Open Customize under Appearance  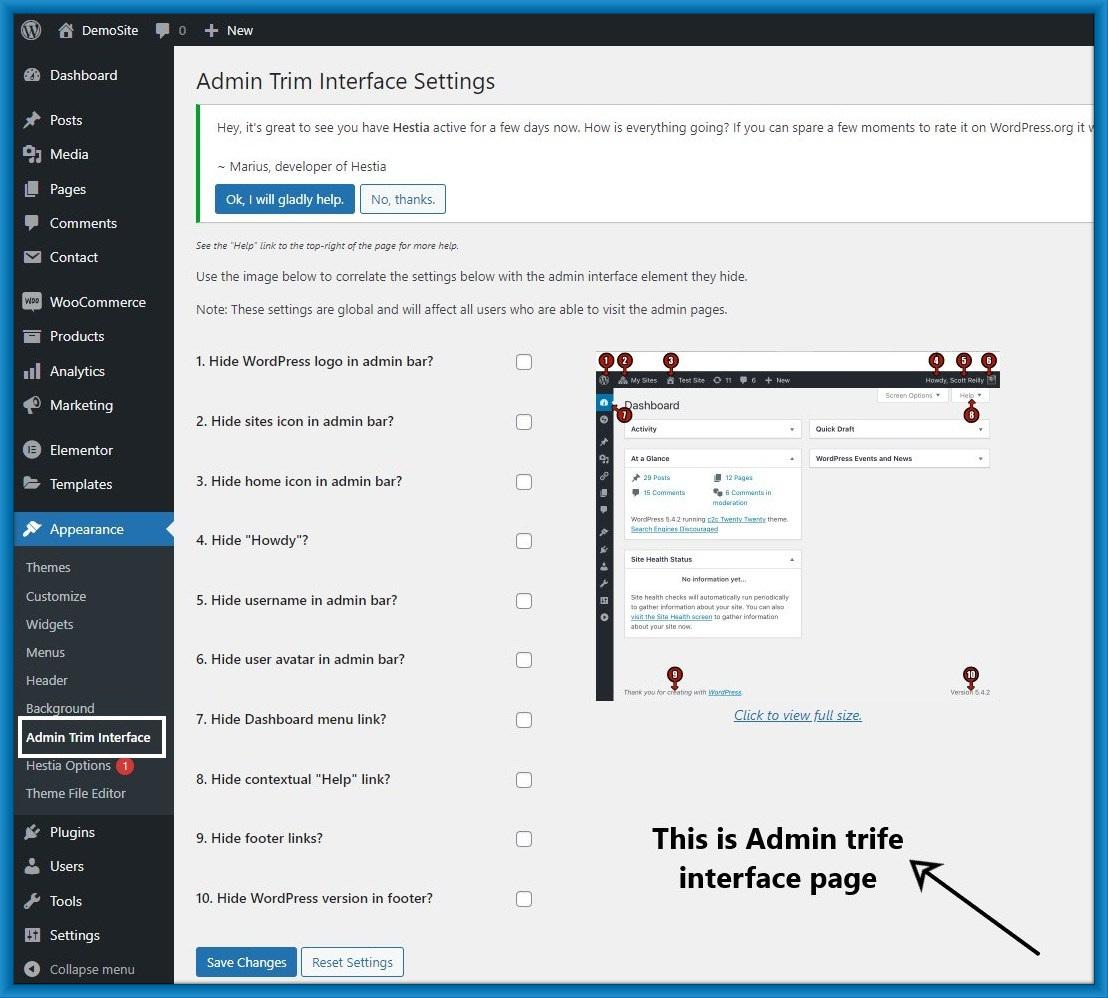coord(56,596)
